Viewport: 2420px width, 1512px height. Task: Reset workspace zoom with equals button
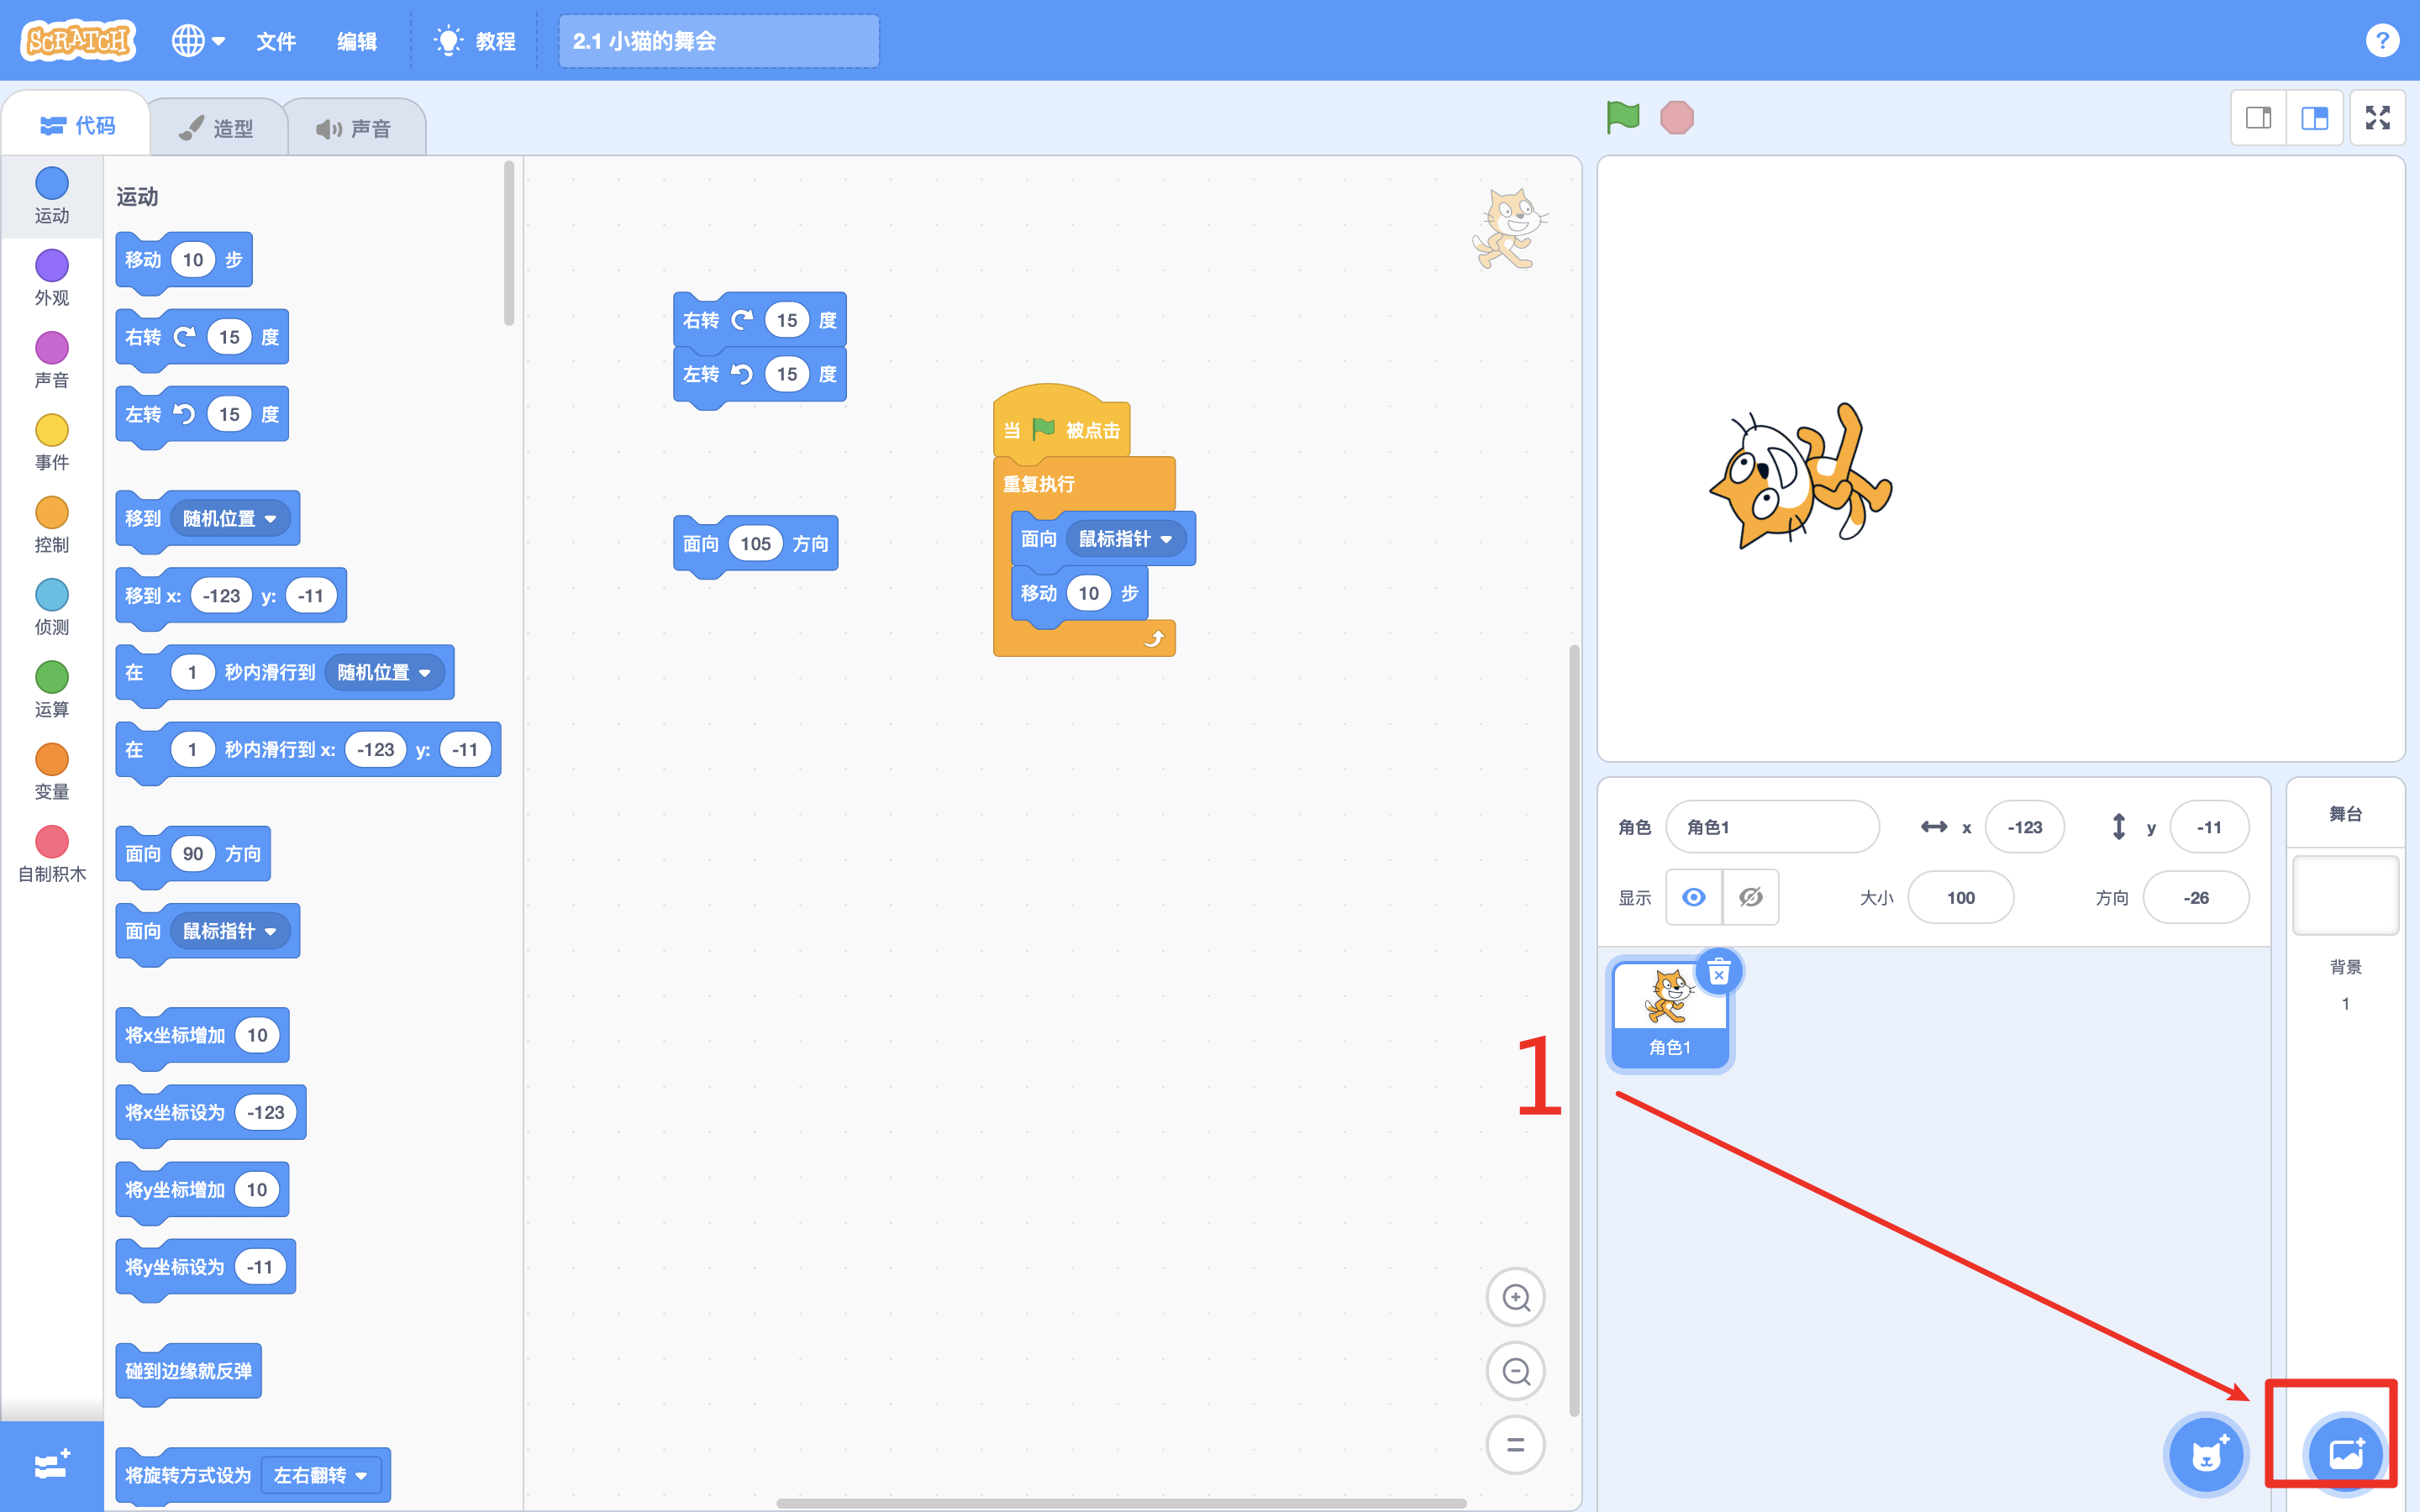click(1516, 1445)
